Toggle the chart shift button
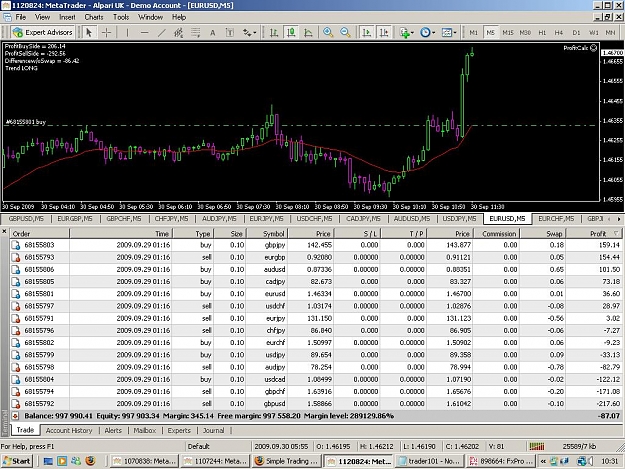Screen dimensions: 625x469 tap(383, 32)
